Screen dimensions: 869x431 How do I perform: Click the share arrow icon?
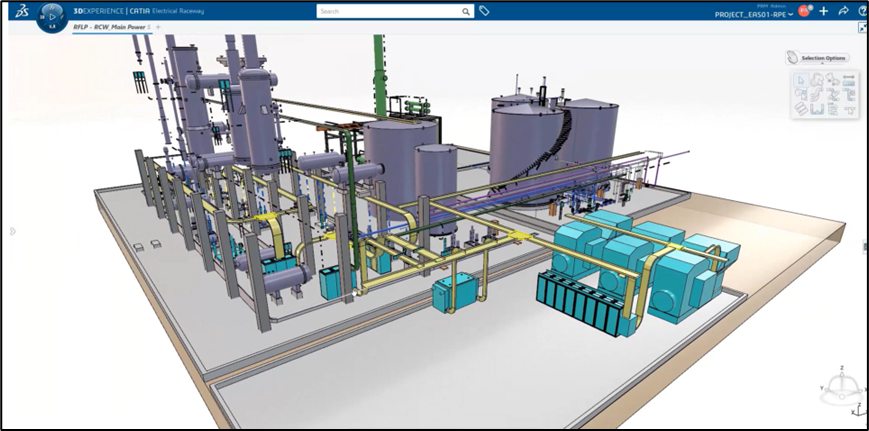click(843, 11)
